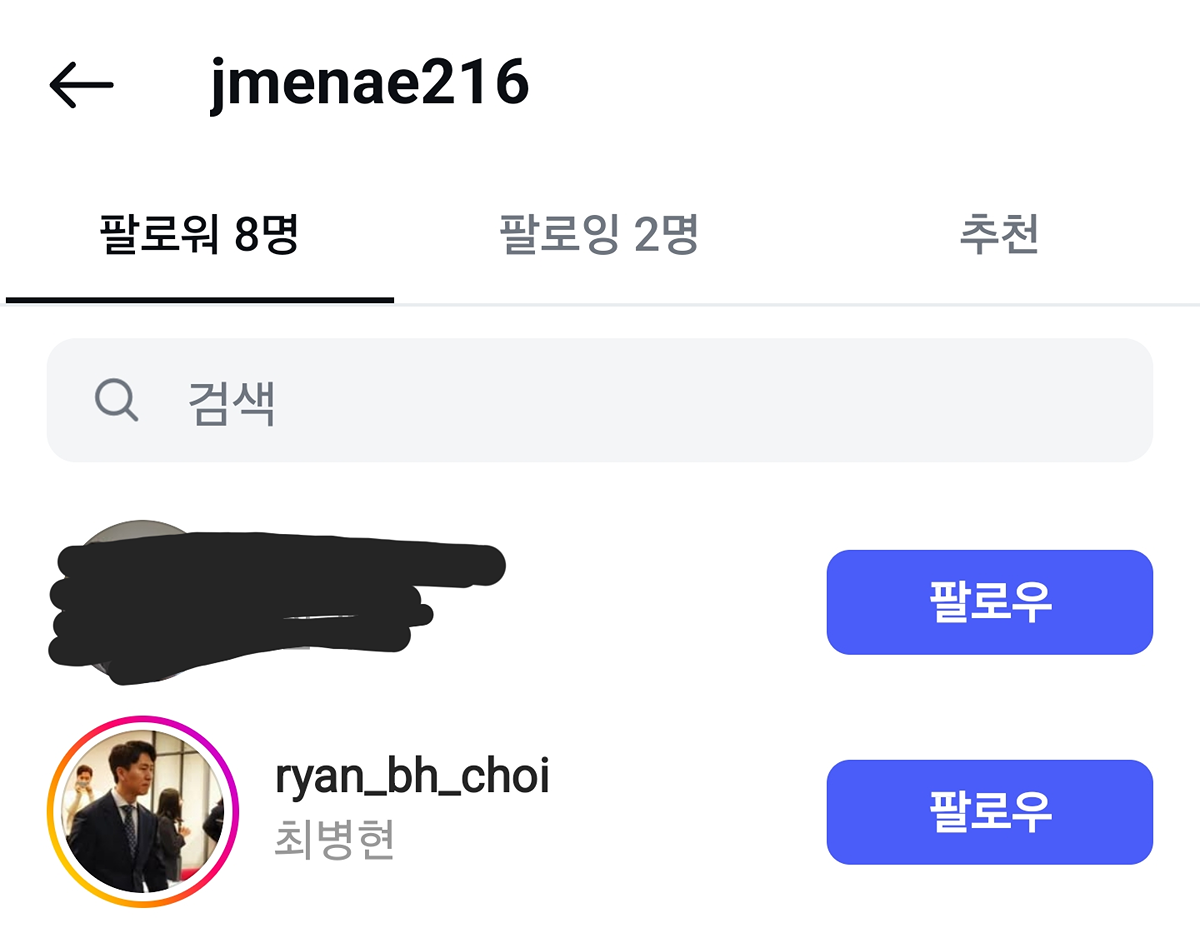Click the jmenae216 header title

click(x=369, y=84)
